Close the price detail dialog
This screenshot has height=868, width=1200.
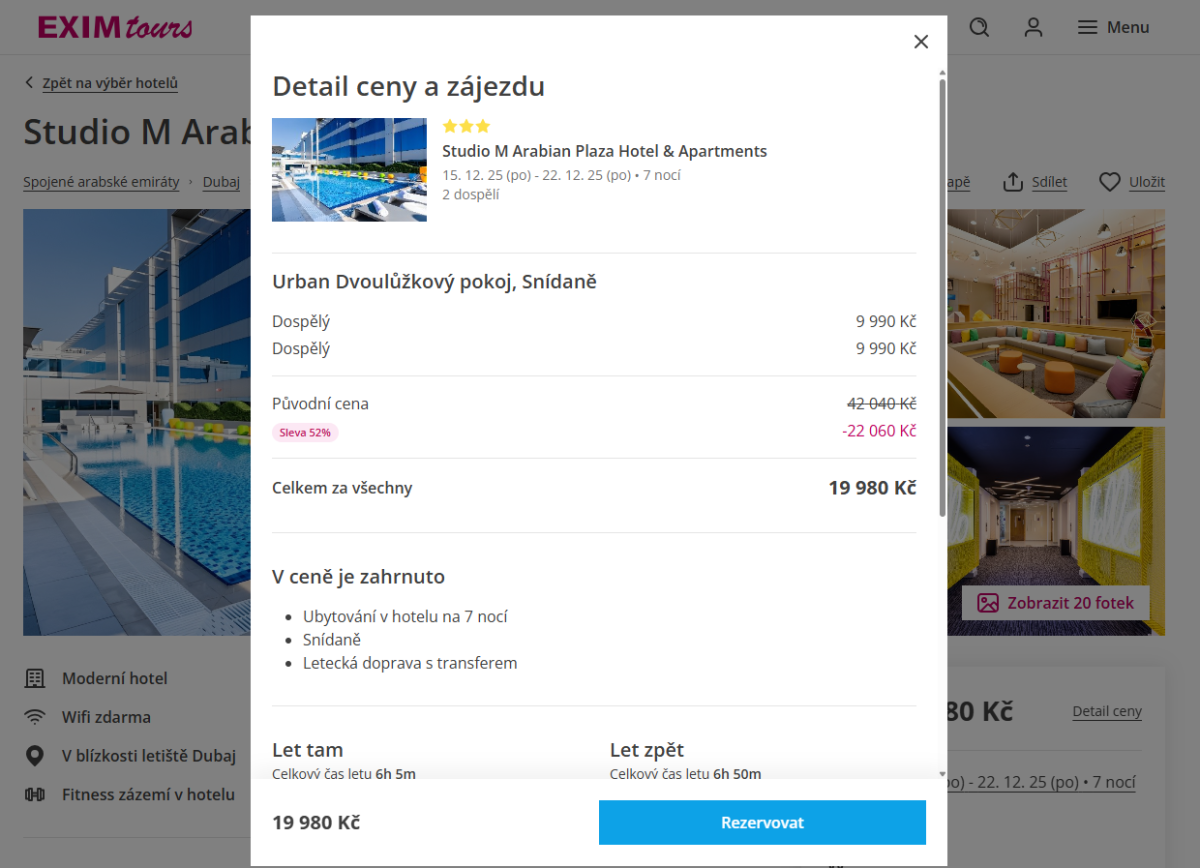pos(921,42)
